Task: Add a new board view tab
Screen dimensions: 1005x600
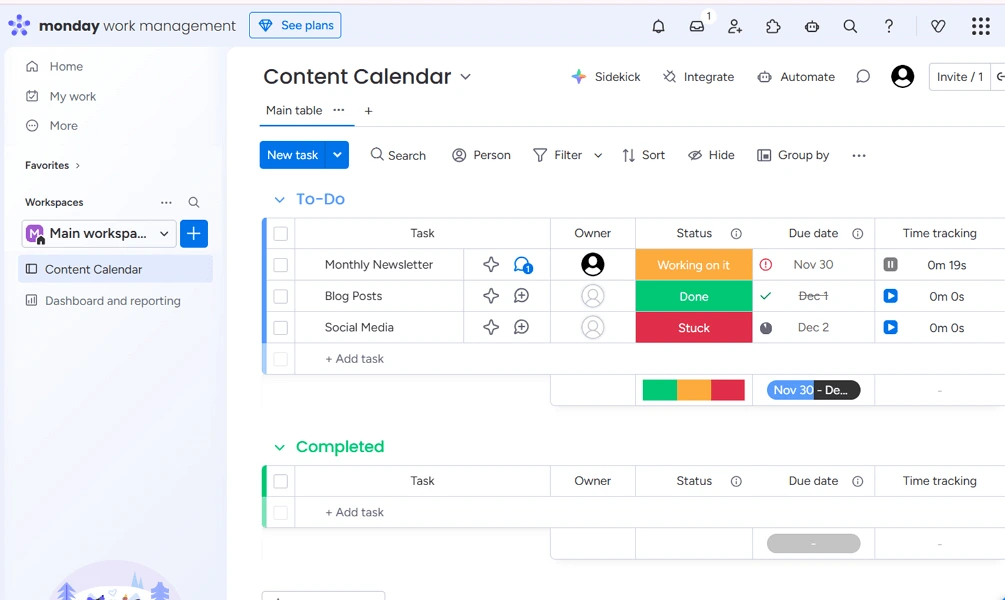Action: [x=369, y=111]
